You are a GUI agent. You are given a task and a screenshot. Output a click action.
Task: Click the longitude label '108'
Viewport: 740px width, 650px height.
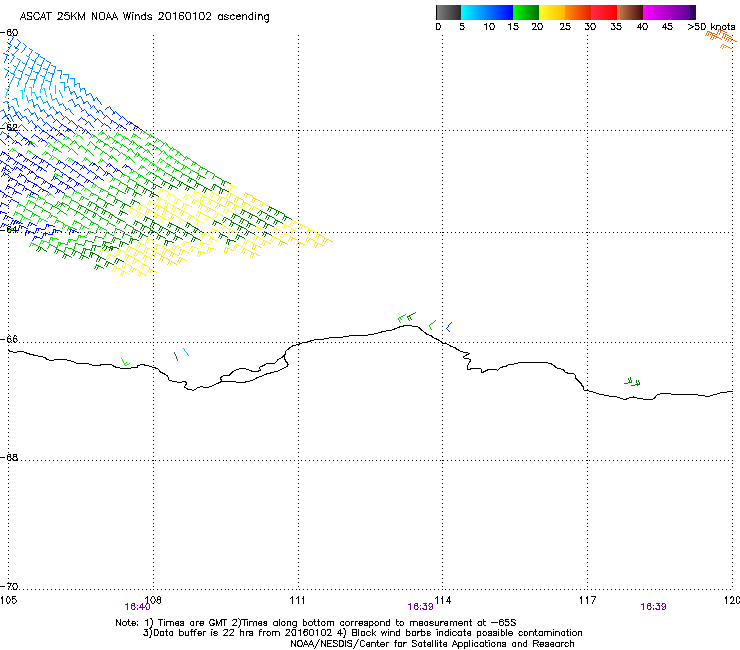pos(153,600)
